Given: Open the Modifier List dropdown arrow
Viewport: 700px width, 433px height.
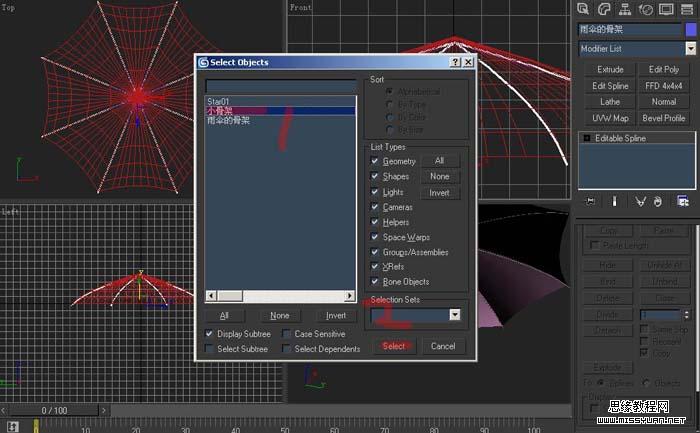Looking at the screenshot, I should tap(690, 48).
